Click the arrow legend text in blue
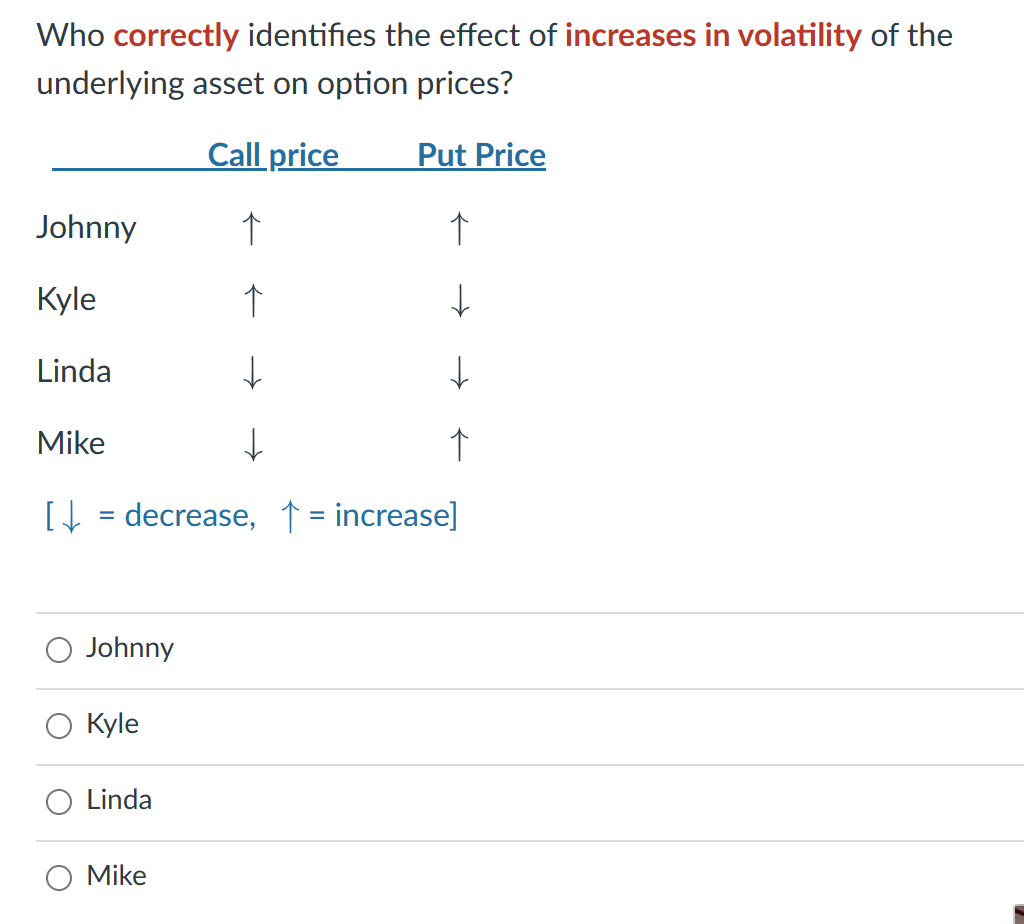The width and height of the screenshot is (1024, 924). click(250, 515)
